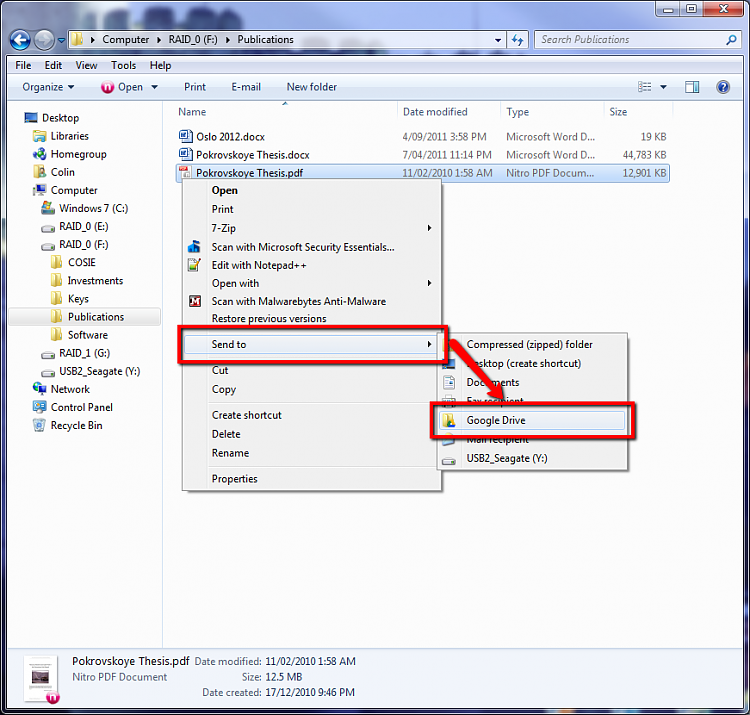750x715 pixels.
Task: Open the Tools menu
Action: [x=123, y=66]
